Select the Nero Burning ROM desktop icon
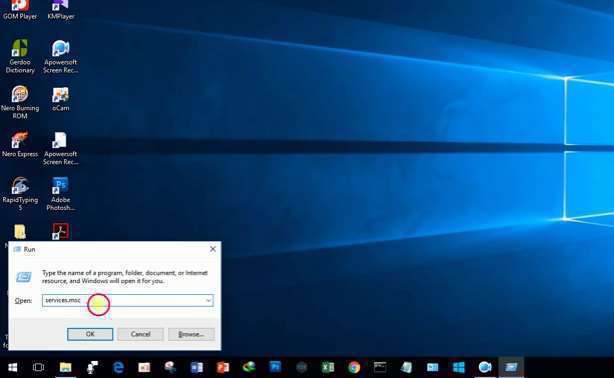614x378 pixels. (x=20, y=102)
